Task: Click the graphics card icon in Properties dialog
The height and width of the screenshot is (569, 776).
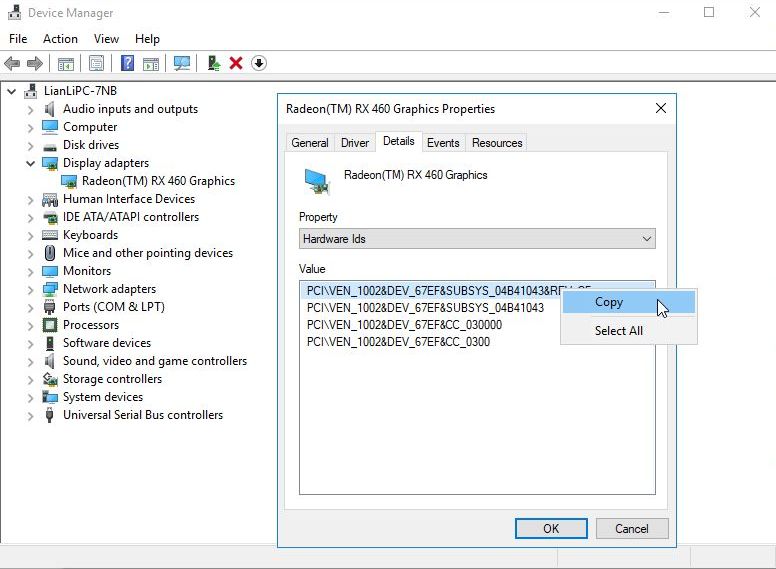Action: click(x=317, y=182)
